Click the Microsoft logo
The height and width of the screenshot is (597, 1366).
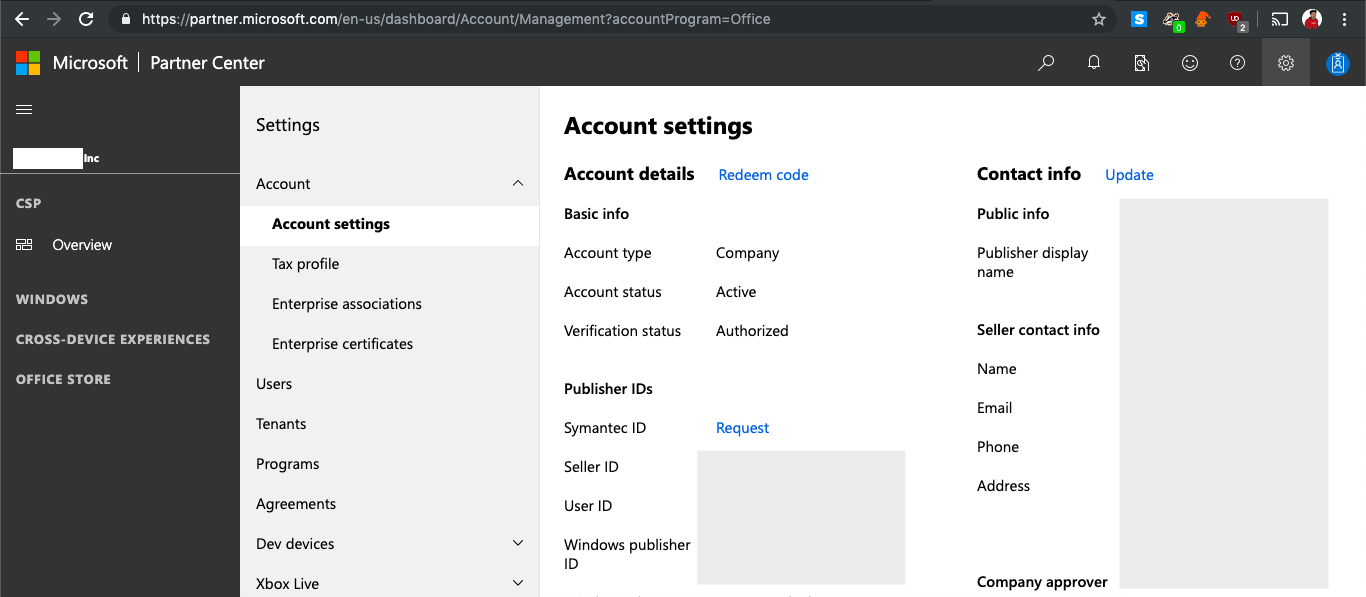point(28,63)
